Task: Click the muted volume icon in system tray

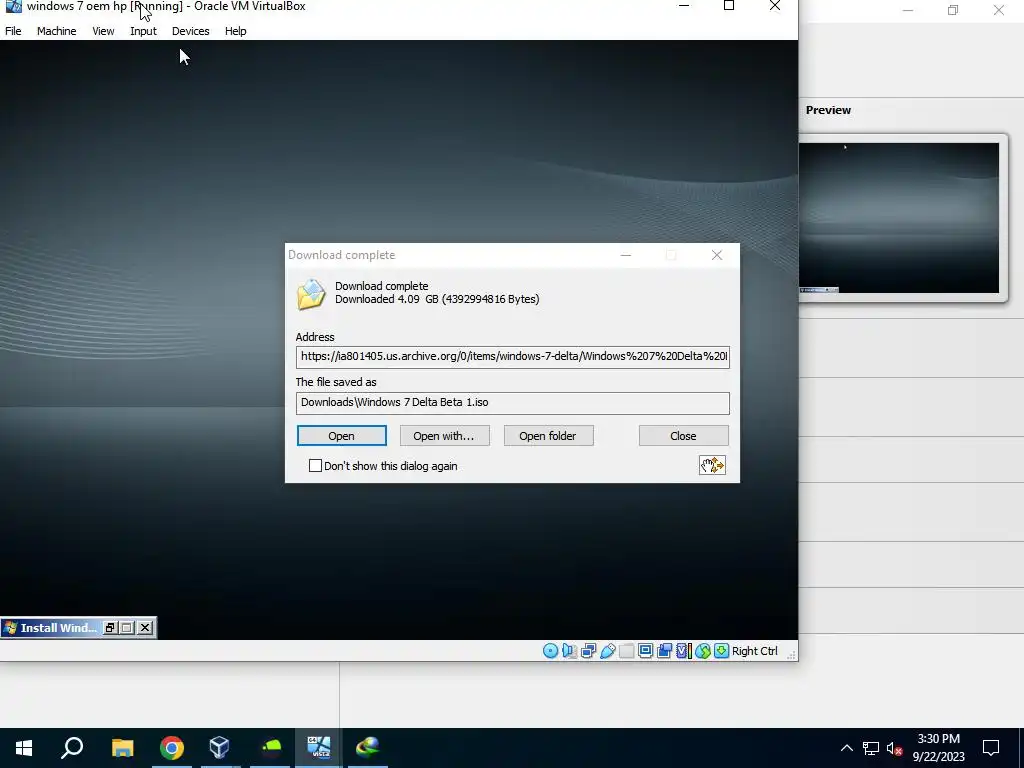Action: click(894, 748)
